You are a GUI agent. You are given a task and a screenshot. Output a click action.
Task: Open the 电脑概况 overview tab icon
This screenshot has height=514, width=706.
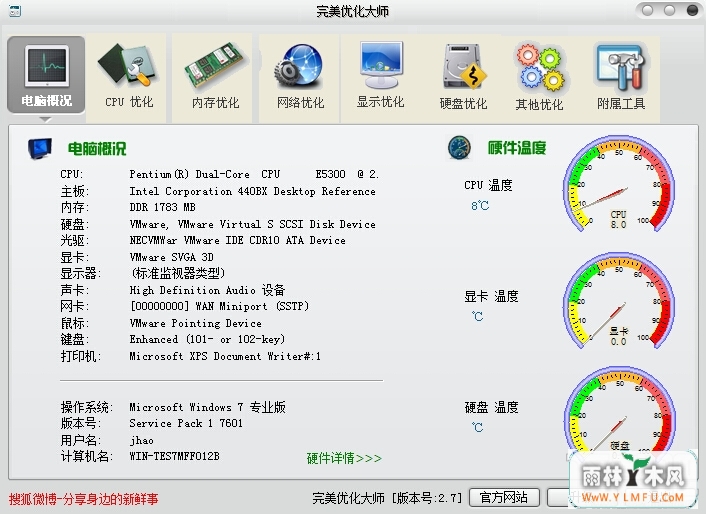46,66
